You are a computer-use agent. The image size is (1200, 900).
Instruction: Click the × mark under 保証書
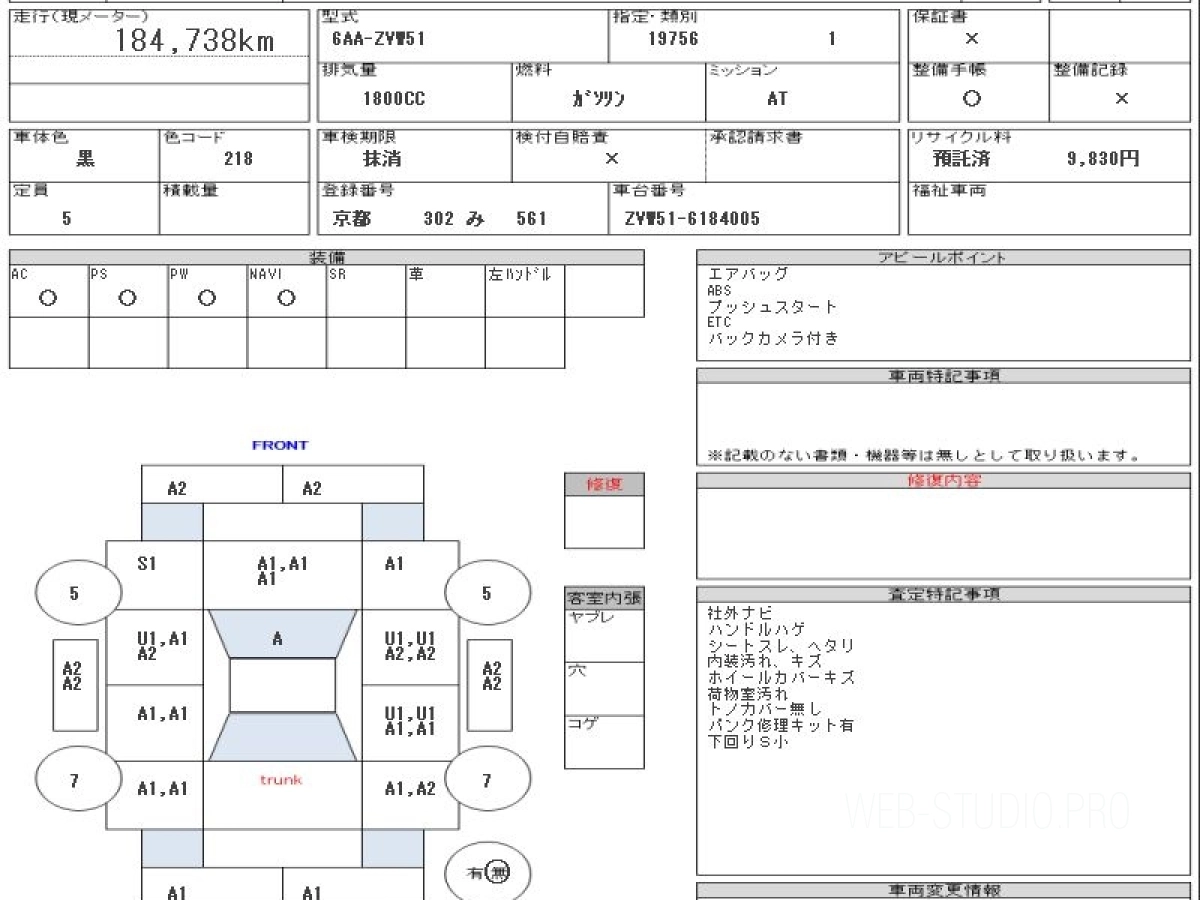[971, 40]
